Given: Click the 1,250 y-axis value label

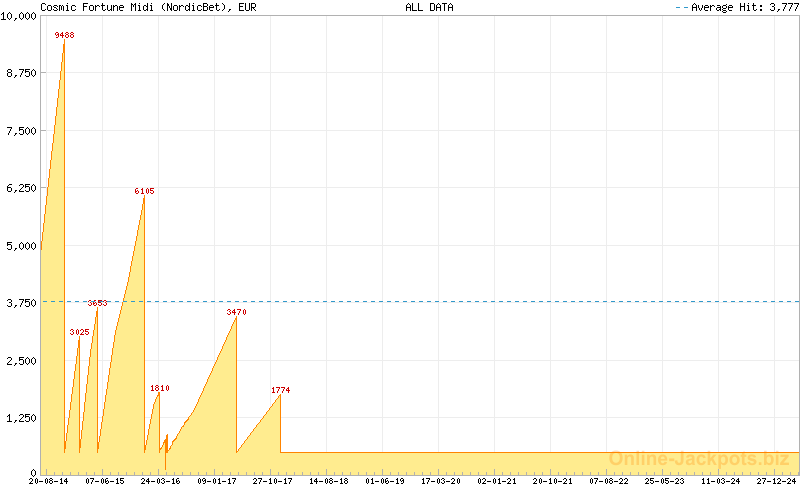Looking at the screenshot, I should 20,418.
